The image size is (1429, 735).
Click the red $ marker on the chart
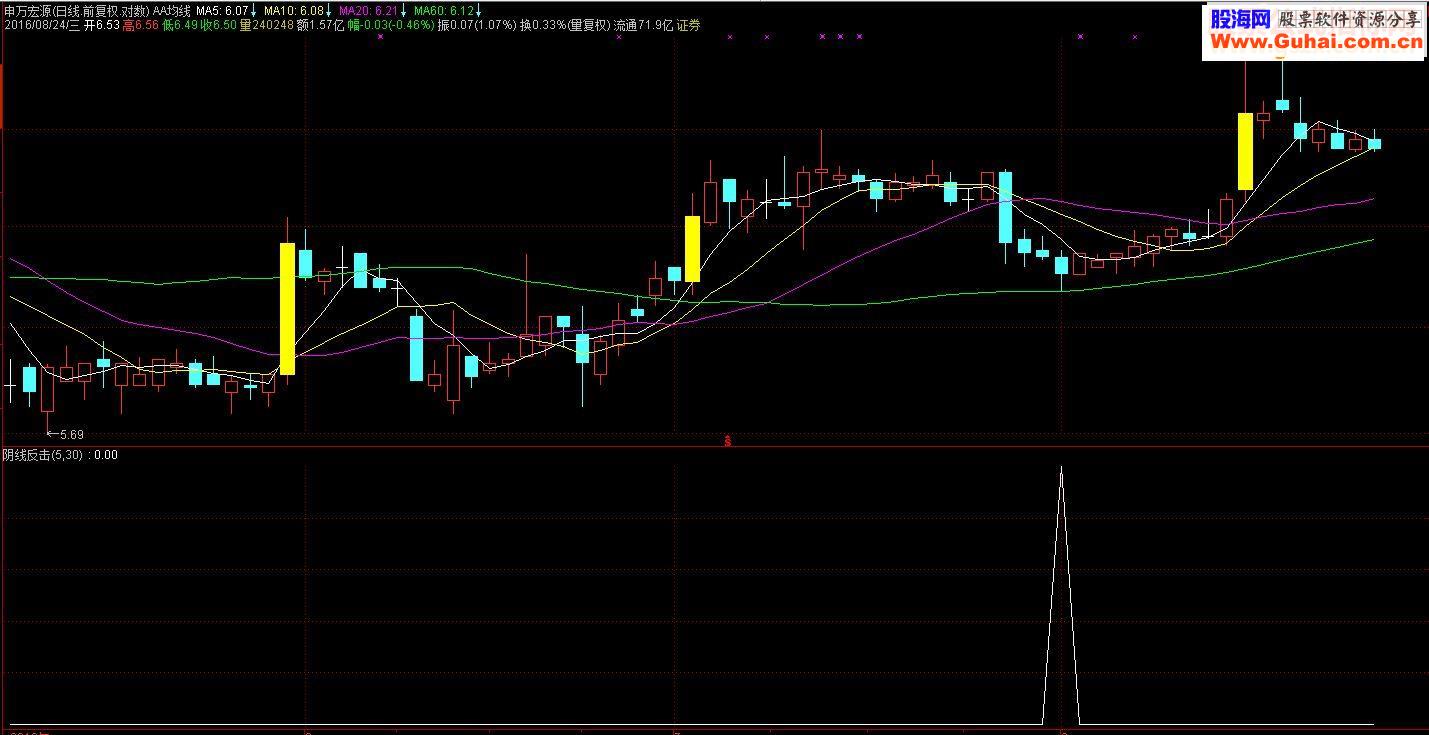[x=727, y=440]
